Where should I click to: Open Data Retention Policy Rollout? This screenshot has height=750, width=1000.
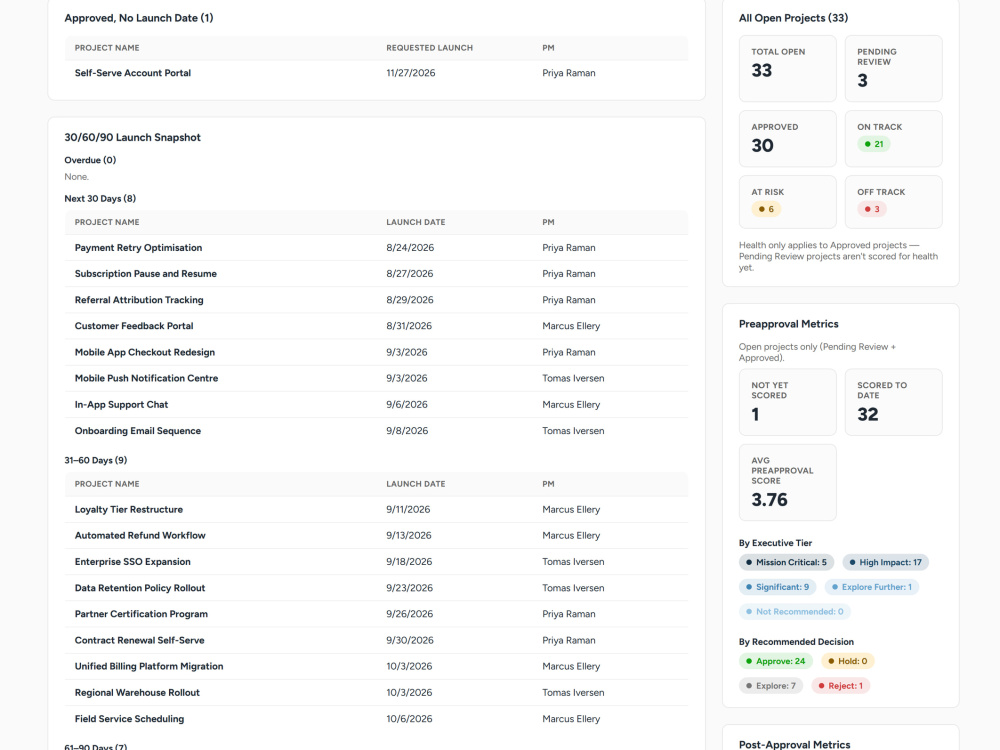pyautogui.click(x=140, y=588)
